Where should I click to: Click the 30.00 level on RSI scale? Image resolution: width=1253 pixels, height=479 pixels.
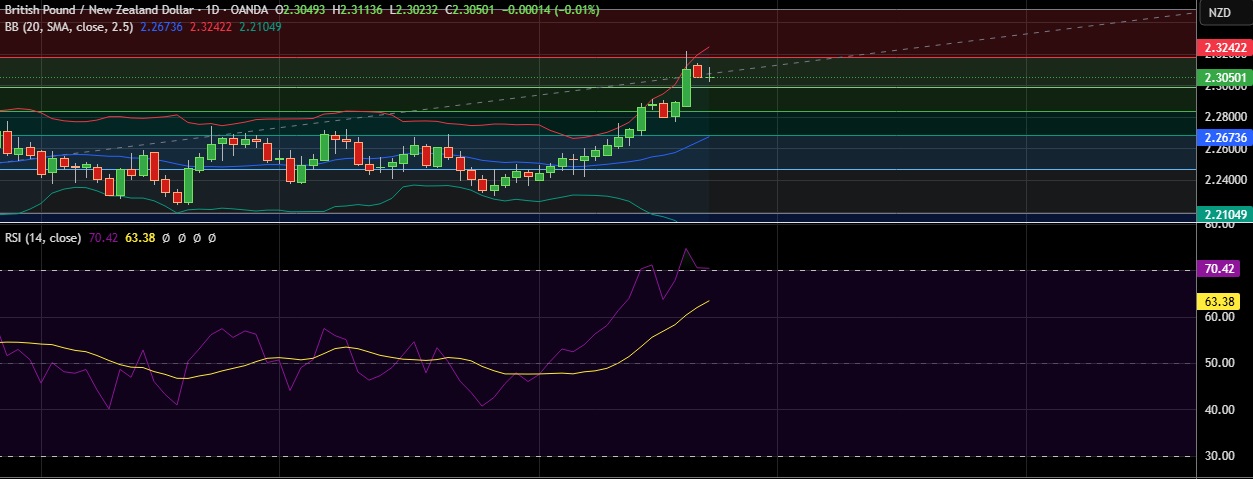point(1224,456)
